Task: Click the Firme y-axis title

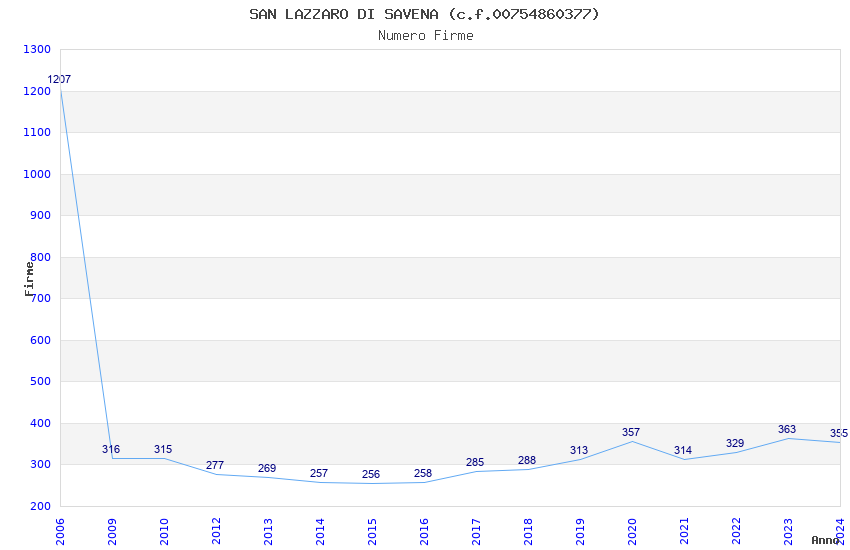Action: [29, 279]
